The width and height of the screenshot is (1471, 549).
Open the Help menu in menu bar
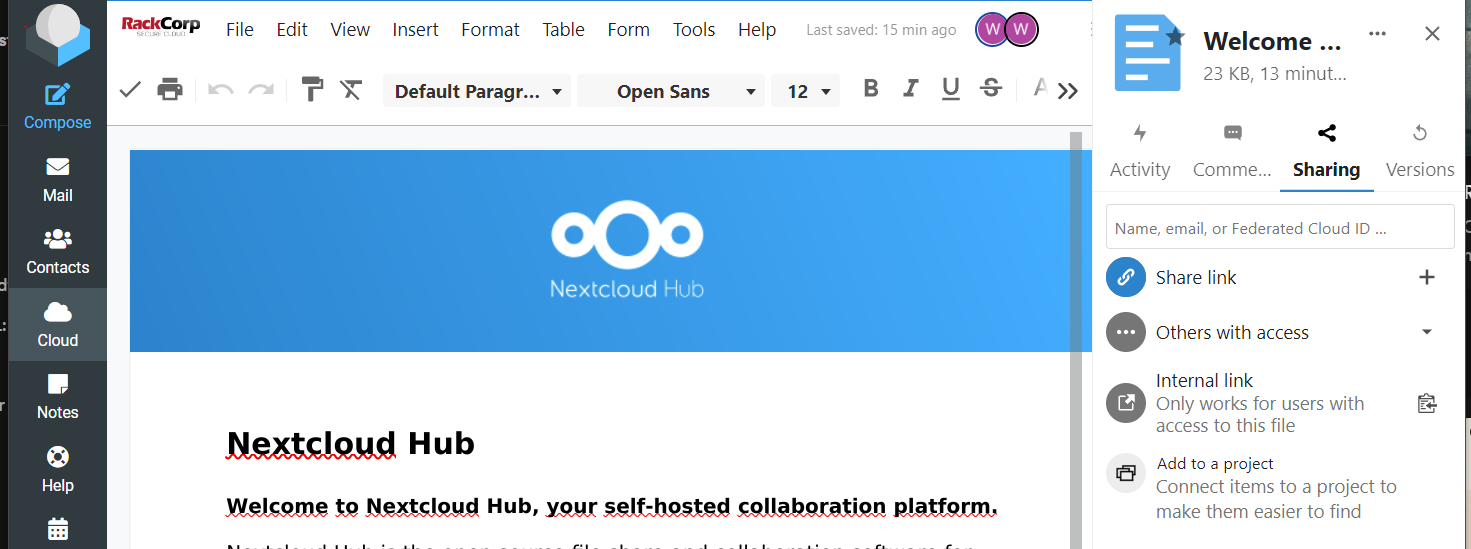click(757, 30)
